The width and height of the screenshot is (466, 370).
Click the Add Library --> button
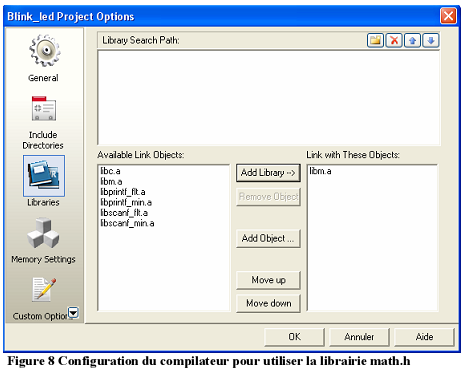pyautogui.click(x=268, y=173)
